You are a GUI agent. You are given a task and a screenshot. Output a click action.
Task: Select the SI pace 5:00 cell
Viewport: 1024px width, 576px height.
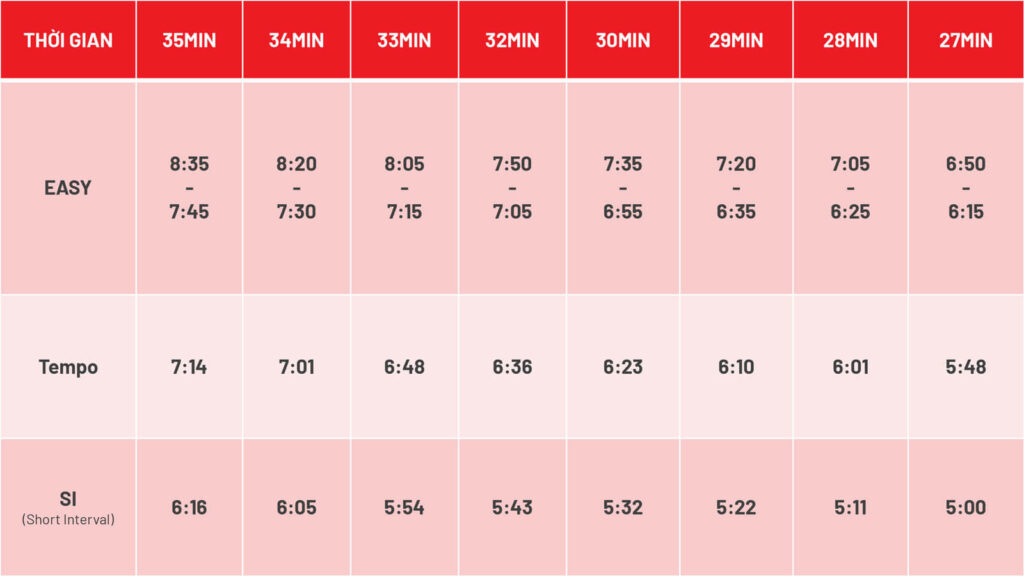tap(966, 507)
